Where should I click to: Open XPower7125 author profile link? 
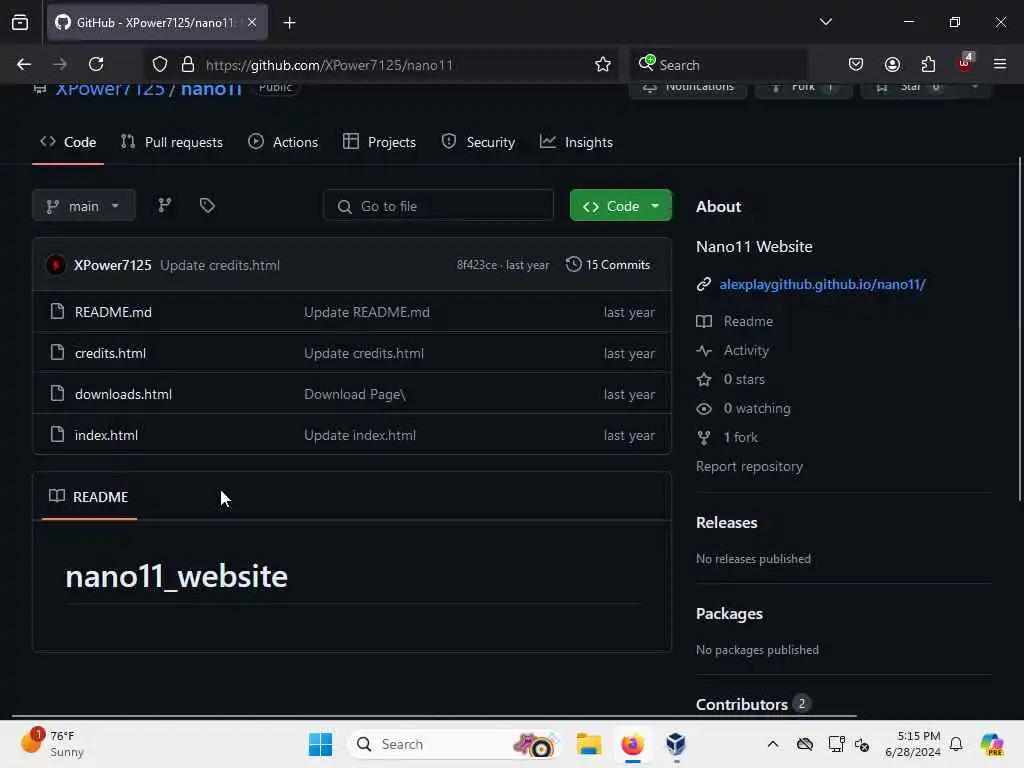112,265
